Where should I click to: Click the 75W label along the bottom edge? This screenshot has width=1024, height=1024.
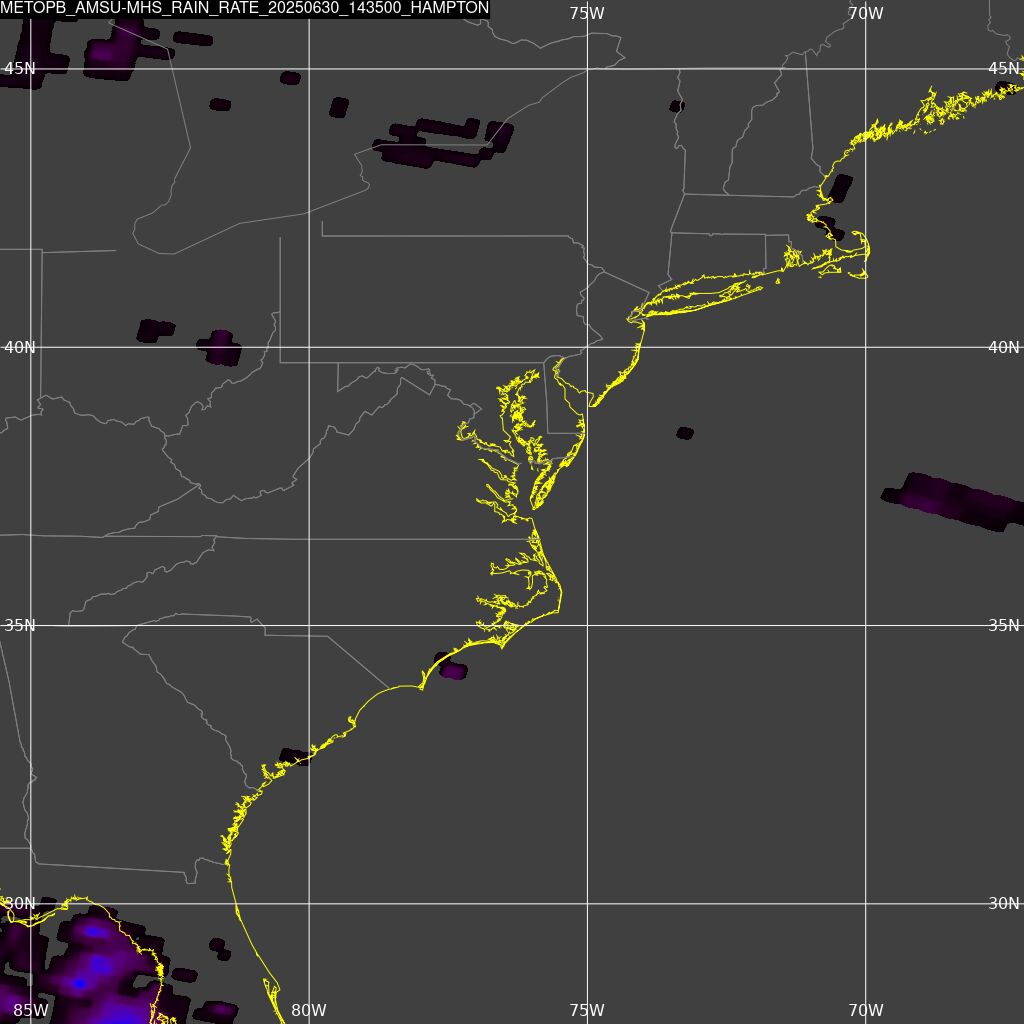pos(586,1010)
